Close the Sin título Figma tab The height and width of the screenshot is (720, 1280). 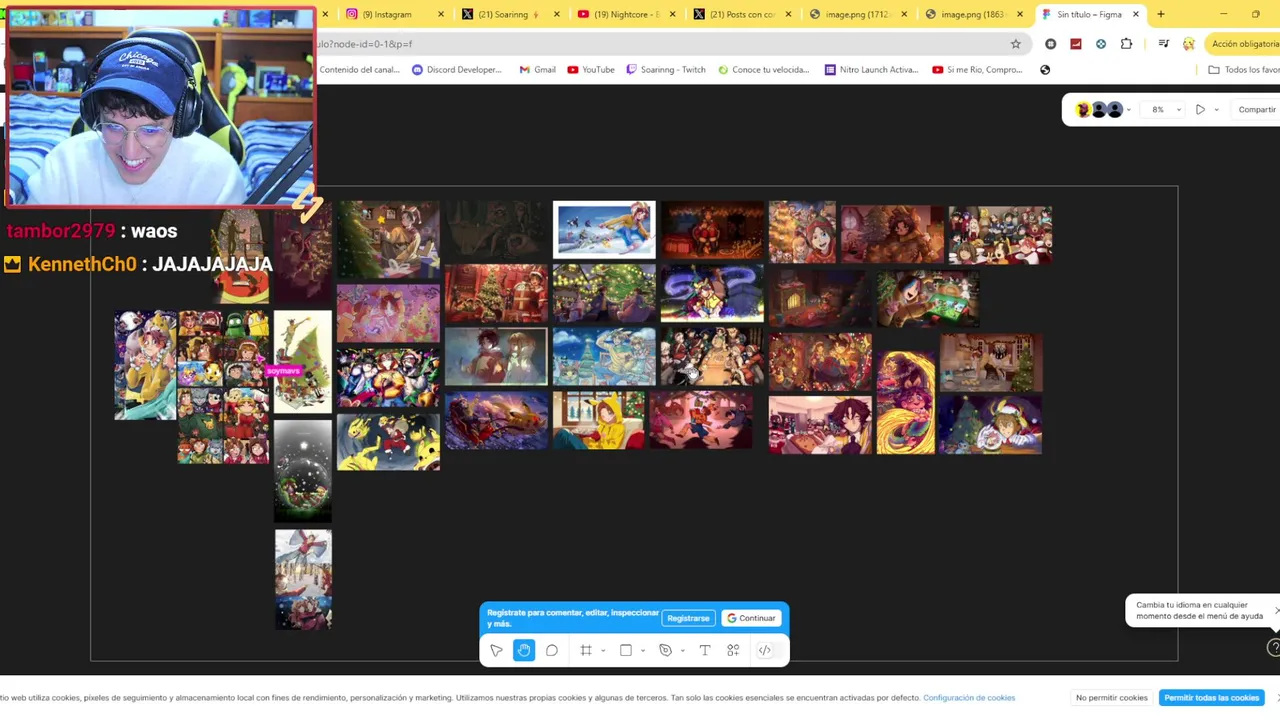[x=1135, y=14]
